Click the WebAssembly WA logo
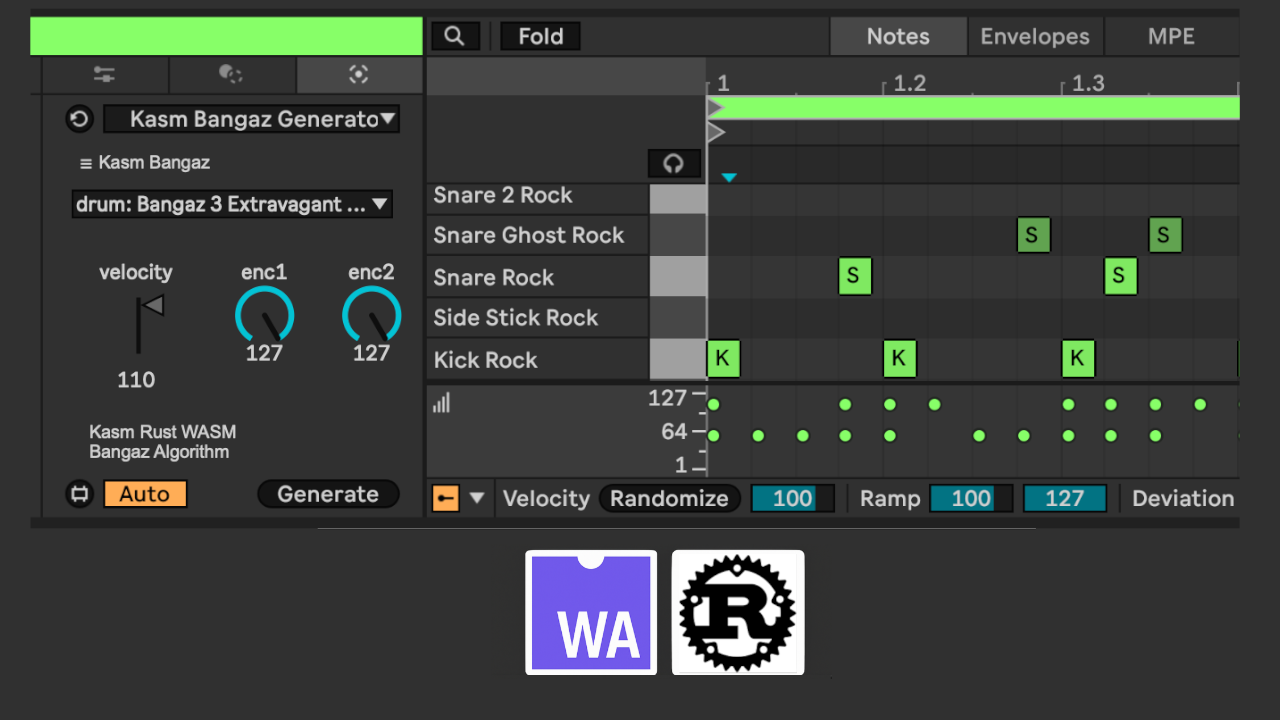The image size is (1280, 720). 591,612
